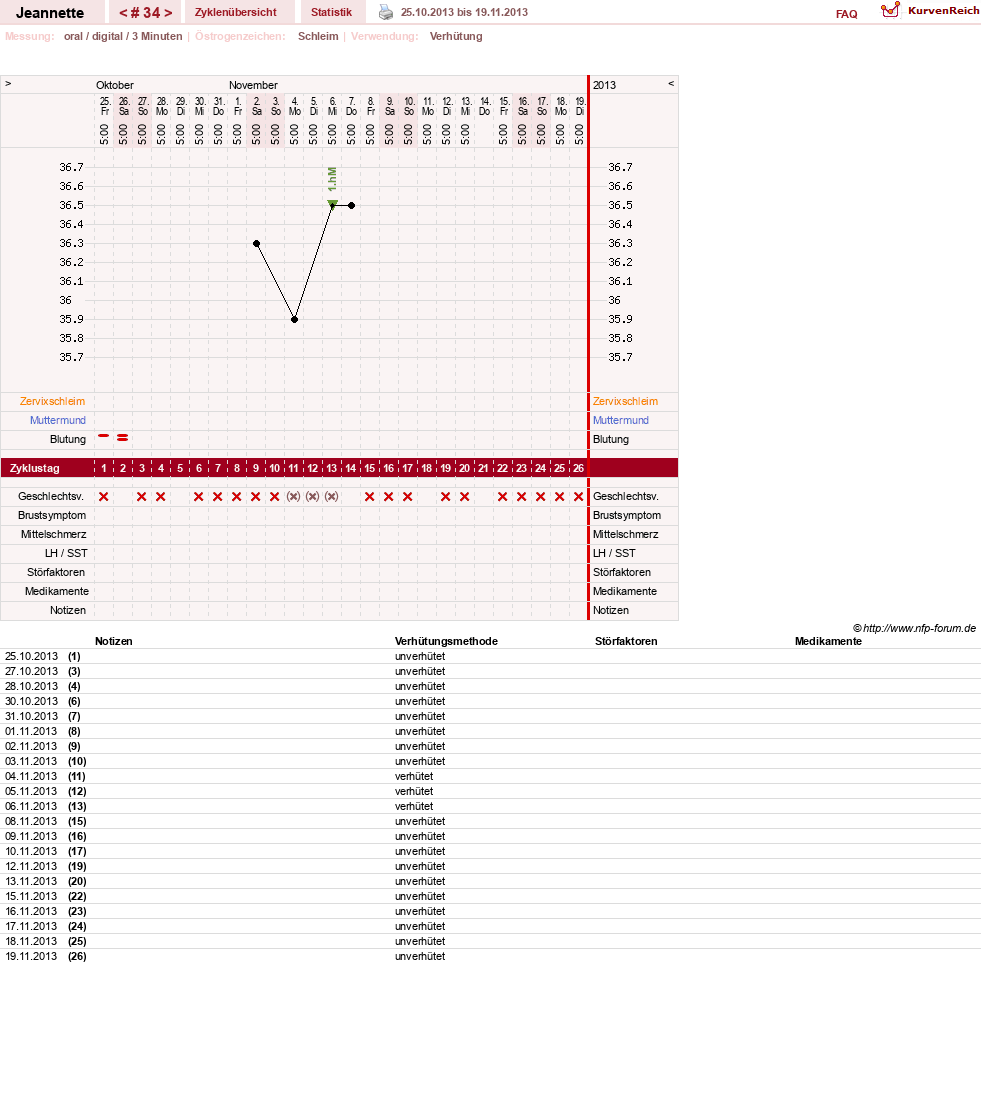Go to next cycle arrow after #34

tap(168, 13)
